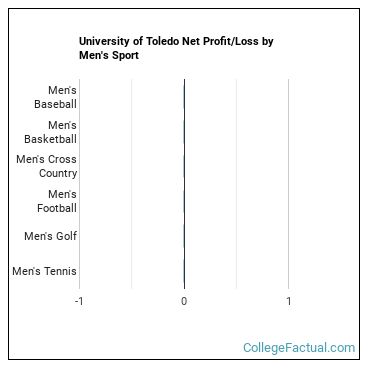The image size is (370, 370).
Task: Select the 1 tick on the x-axis
Action: coord(289,301)
